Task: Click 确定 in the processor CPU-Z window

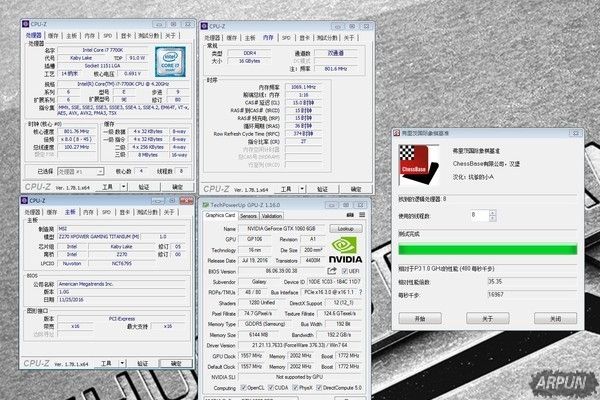Action: pyautogui.click(x=177, y=187)
